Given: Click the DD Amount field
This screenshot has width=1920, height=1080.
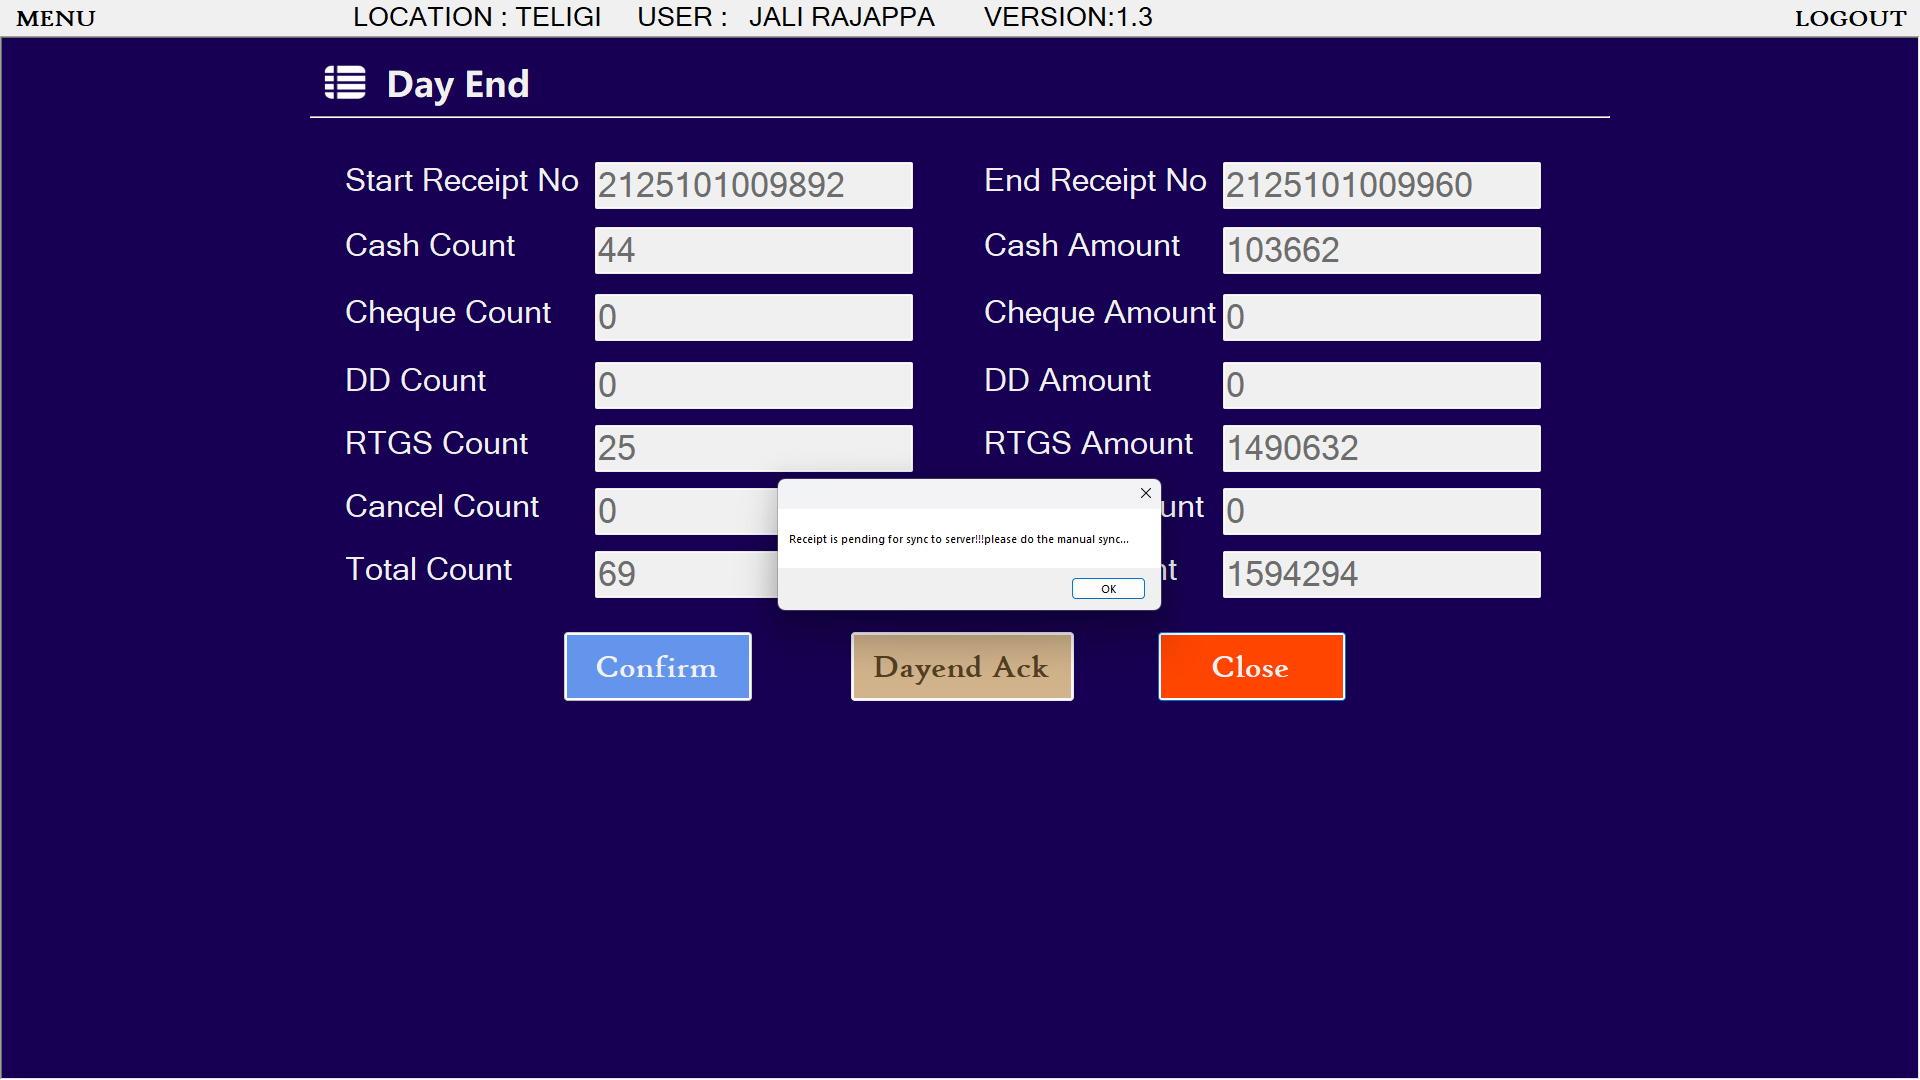Looking at the screenshot, I should [1381, 386].
